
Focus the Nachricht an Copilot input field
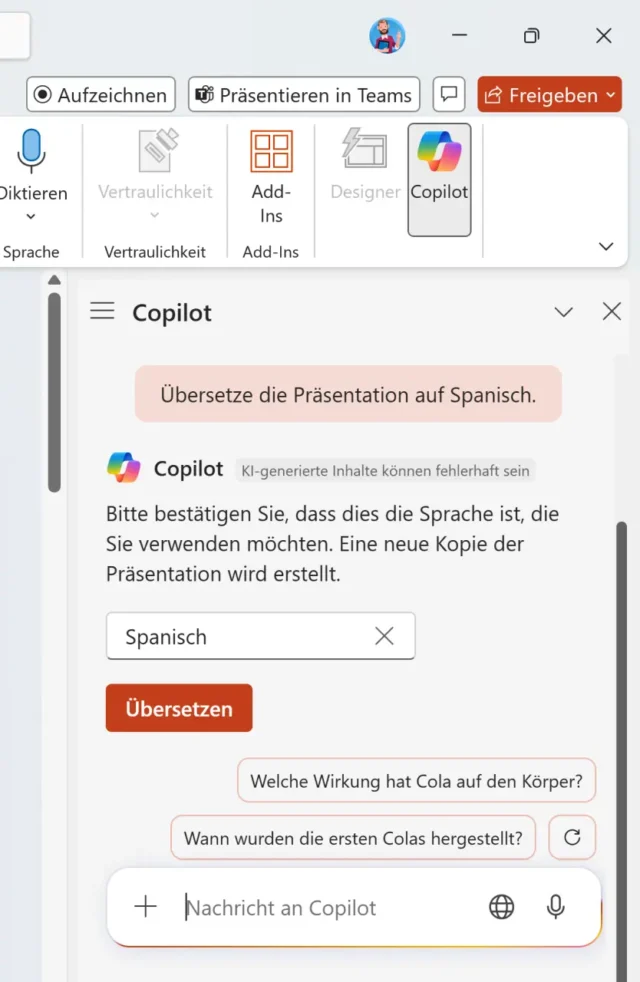320,908
